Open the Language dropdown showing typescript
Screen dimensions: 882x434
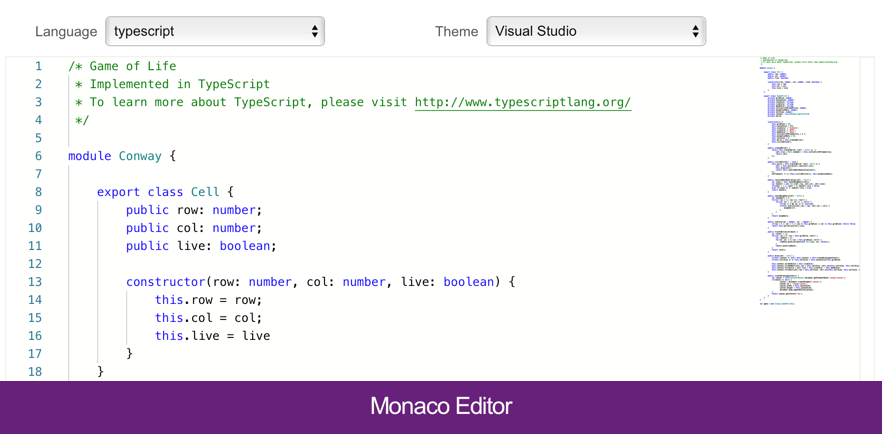(215, 31)
